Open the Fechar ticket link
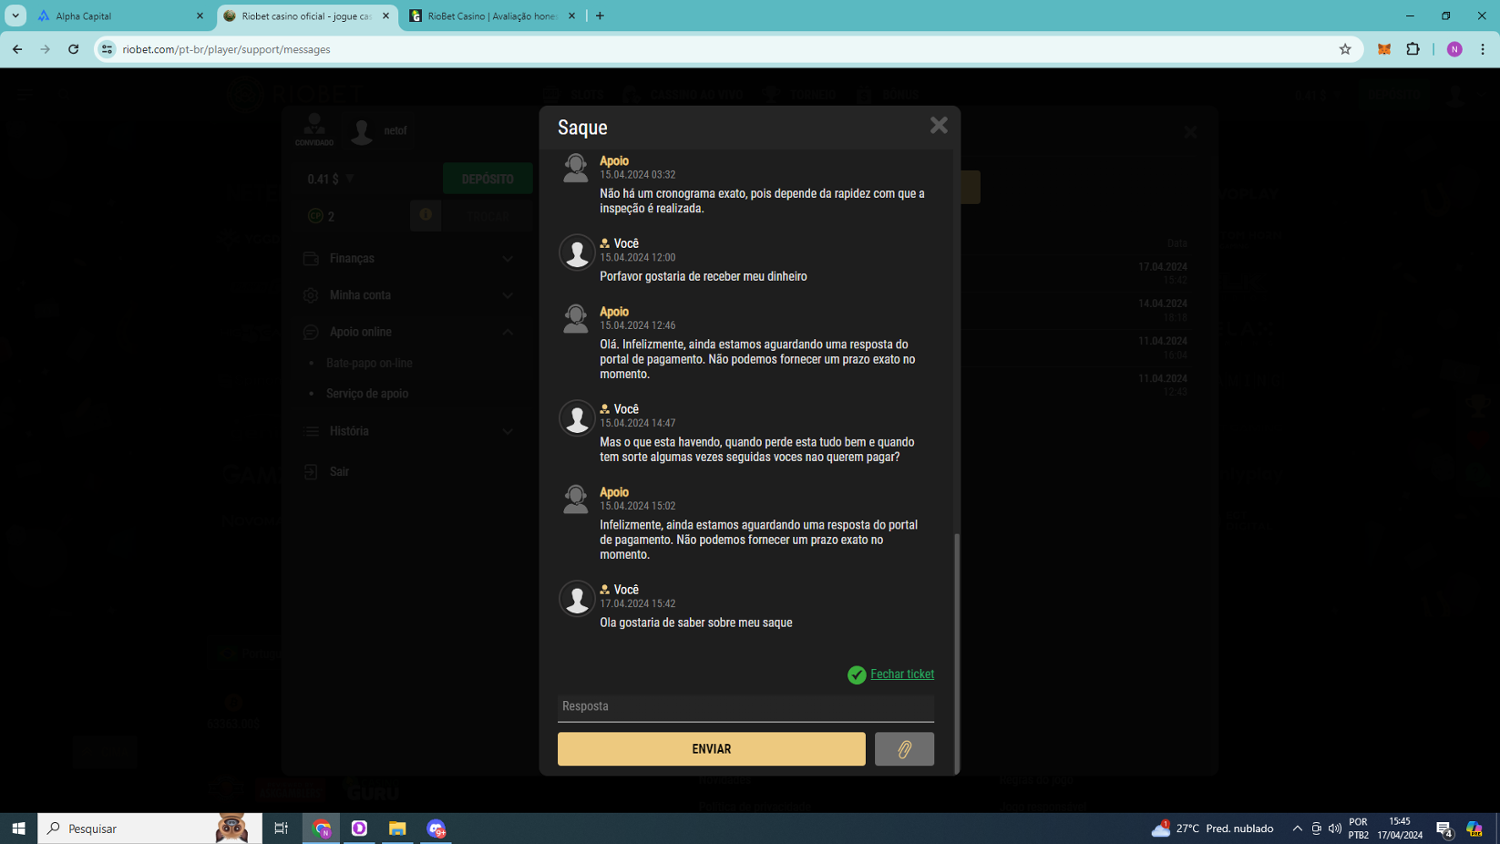The image size is (1500, 844). [x=902, y=674]
